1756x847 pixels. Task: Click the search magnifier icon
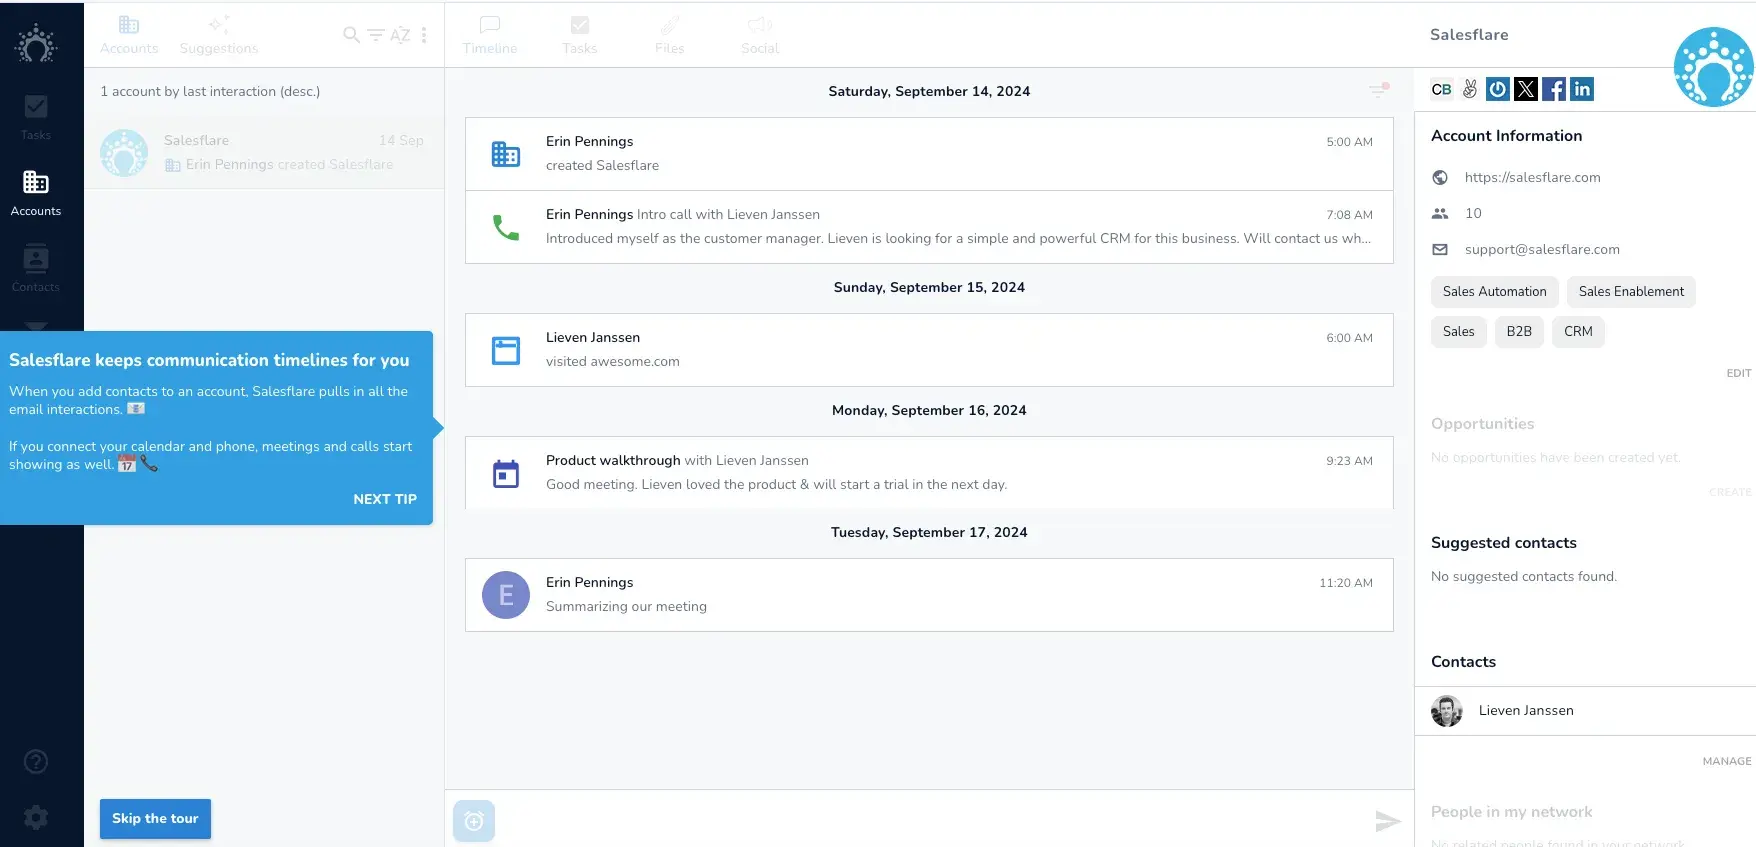point(351,35)
